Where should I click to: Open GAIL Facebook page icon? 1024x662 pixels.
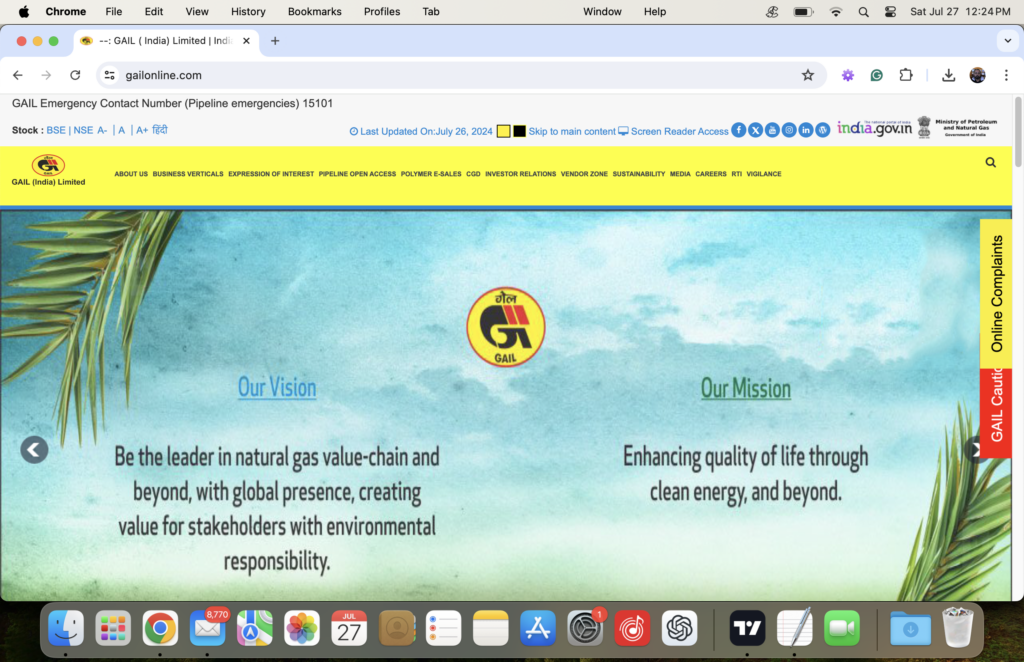click(738, 130)
